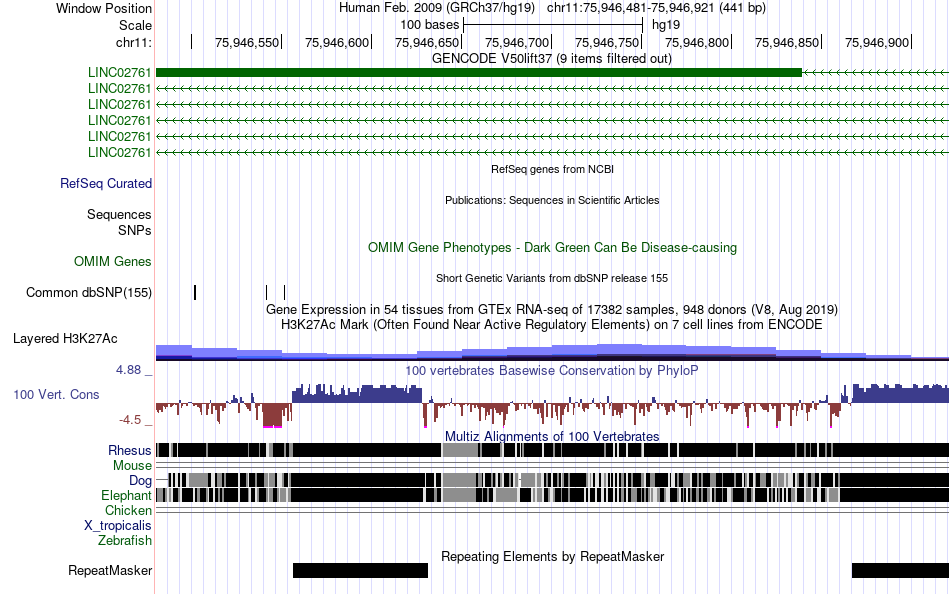Viewport: 950px width, 594px height.
Task: Click the GTEx Gene Expression title
Action: [x=551, y=310]
